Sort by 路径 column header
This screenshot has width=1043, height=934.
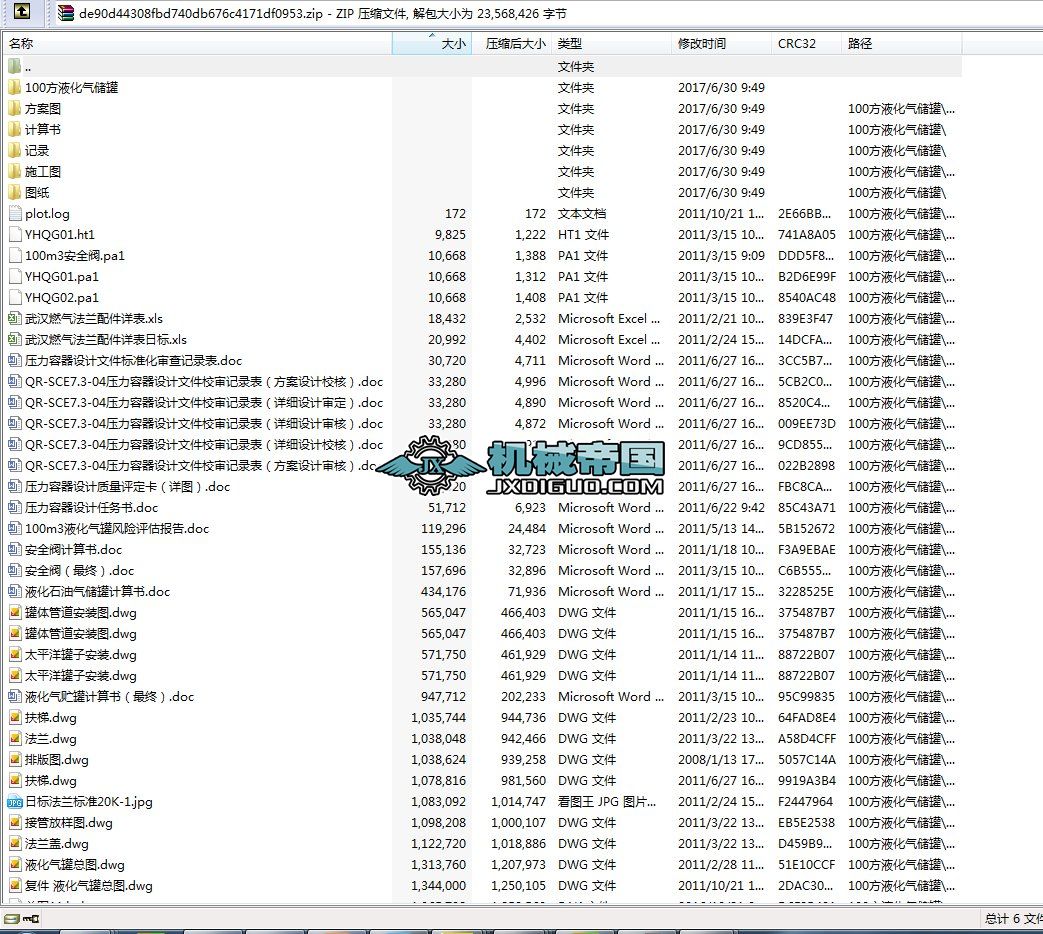tap(901, 43)
